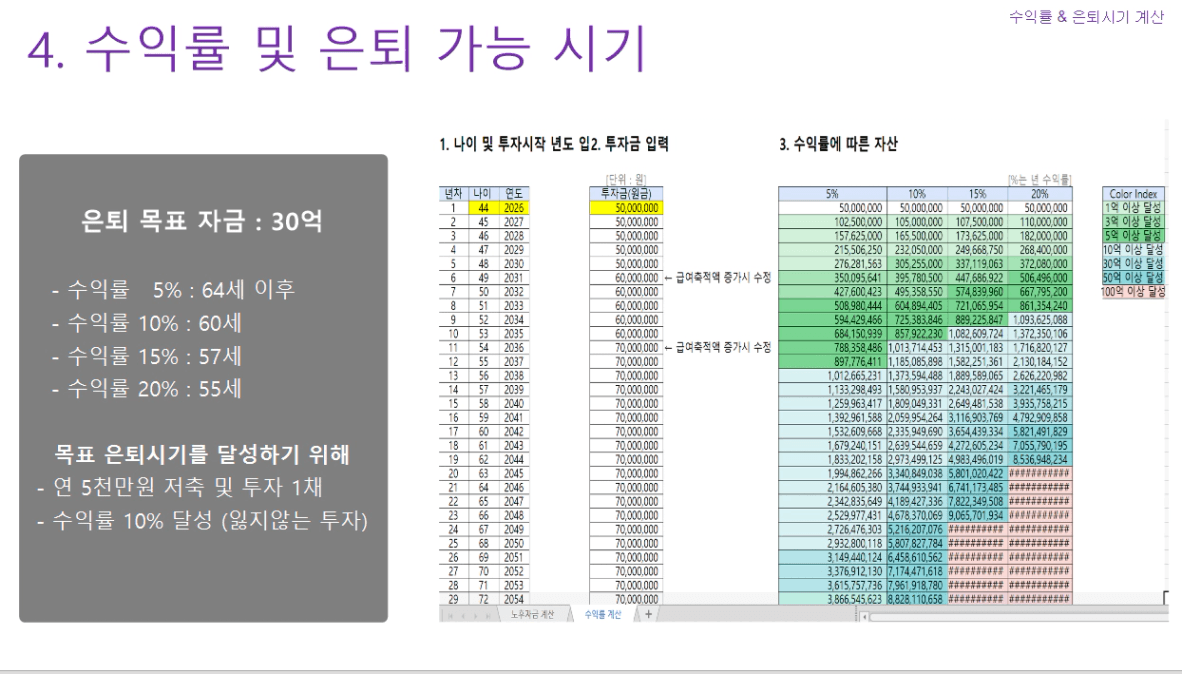Click the 연도 column header

click(513, 194)
